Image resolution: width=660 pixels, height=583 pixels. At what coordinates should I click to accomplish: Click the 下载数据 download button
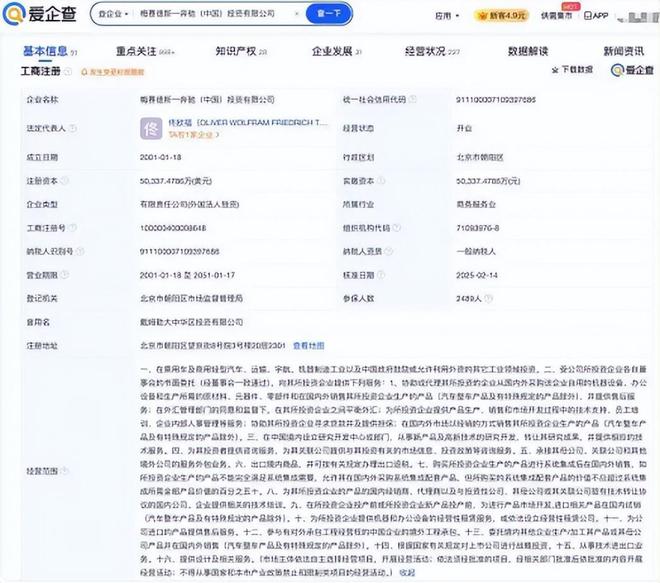coord(572,69)
